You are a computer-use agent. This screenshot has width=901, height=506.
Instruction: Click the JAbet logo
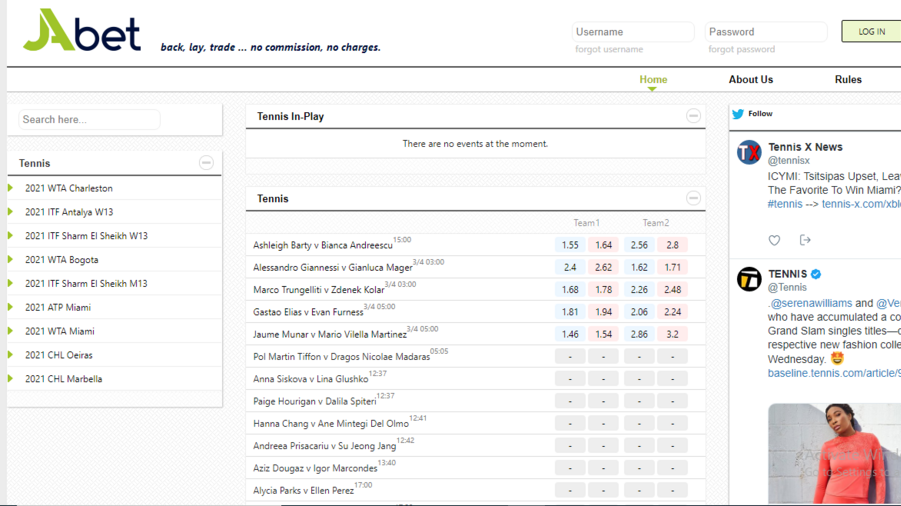(x=82, y=31)
